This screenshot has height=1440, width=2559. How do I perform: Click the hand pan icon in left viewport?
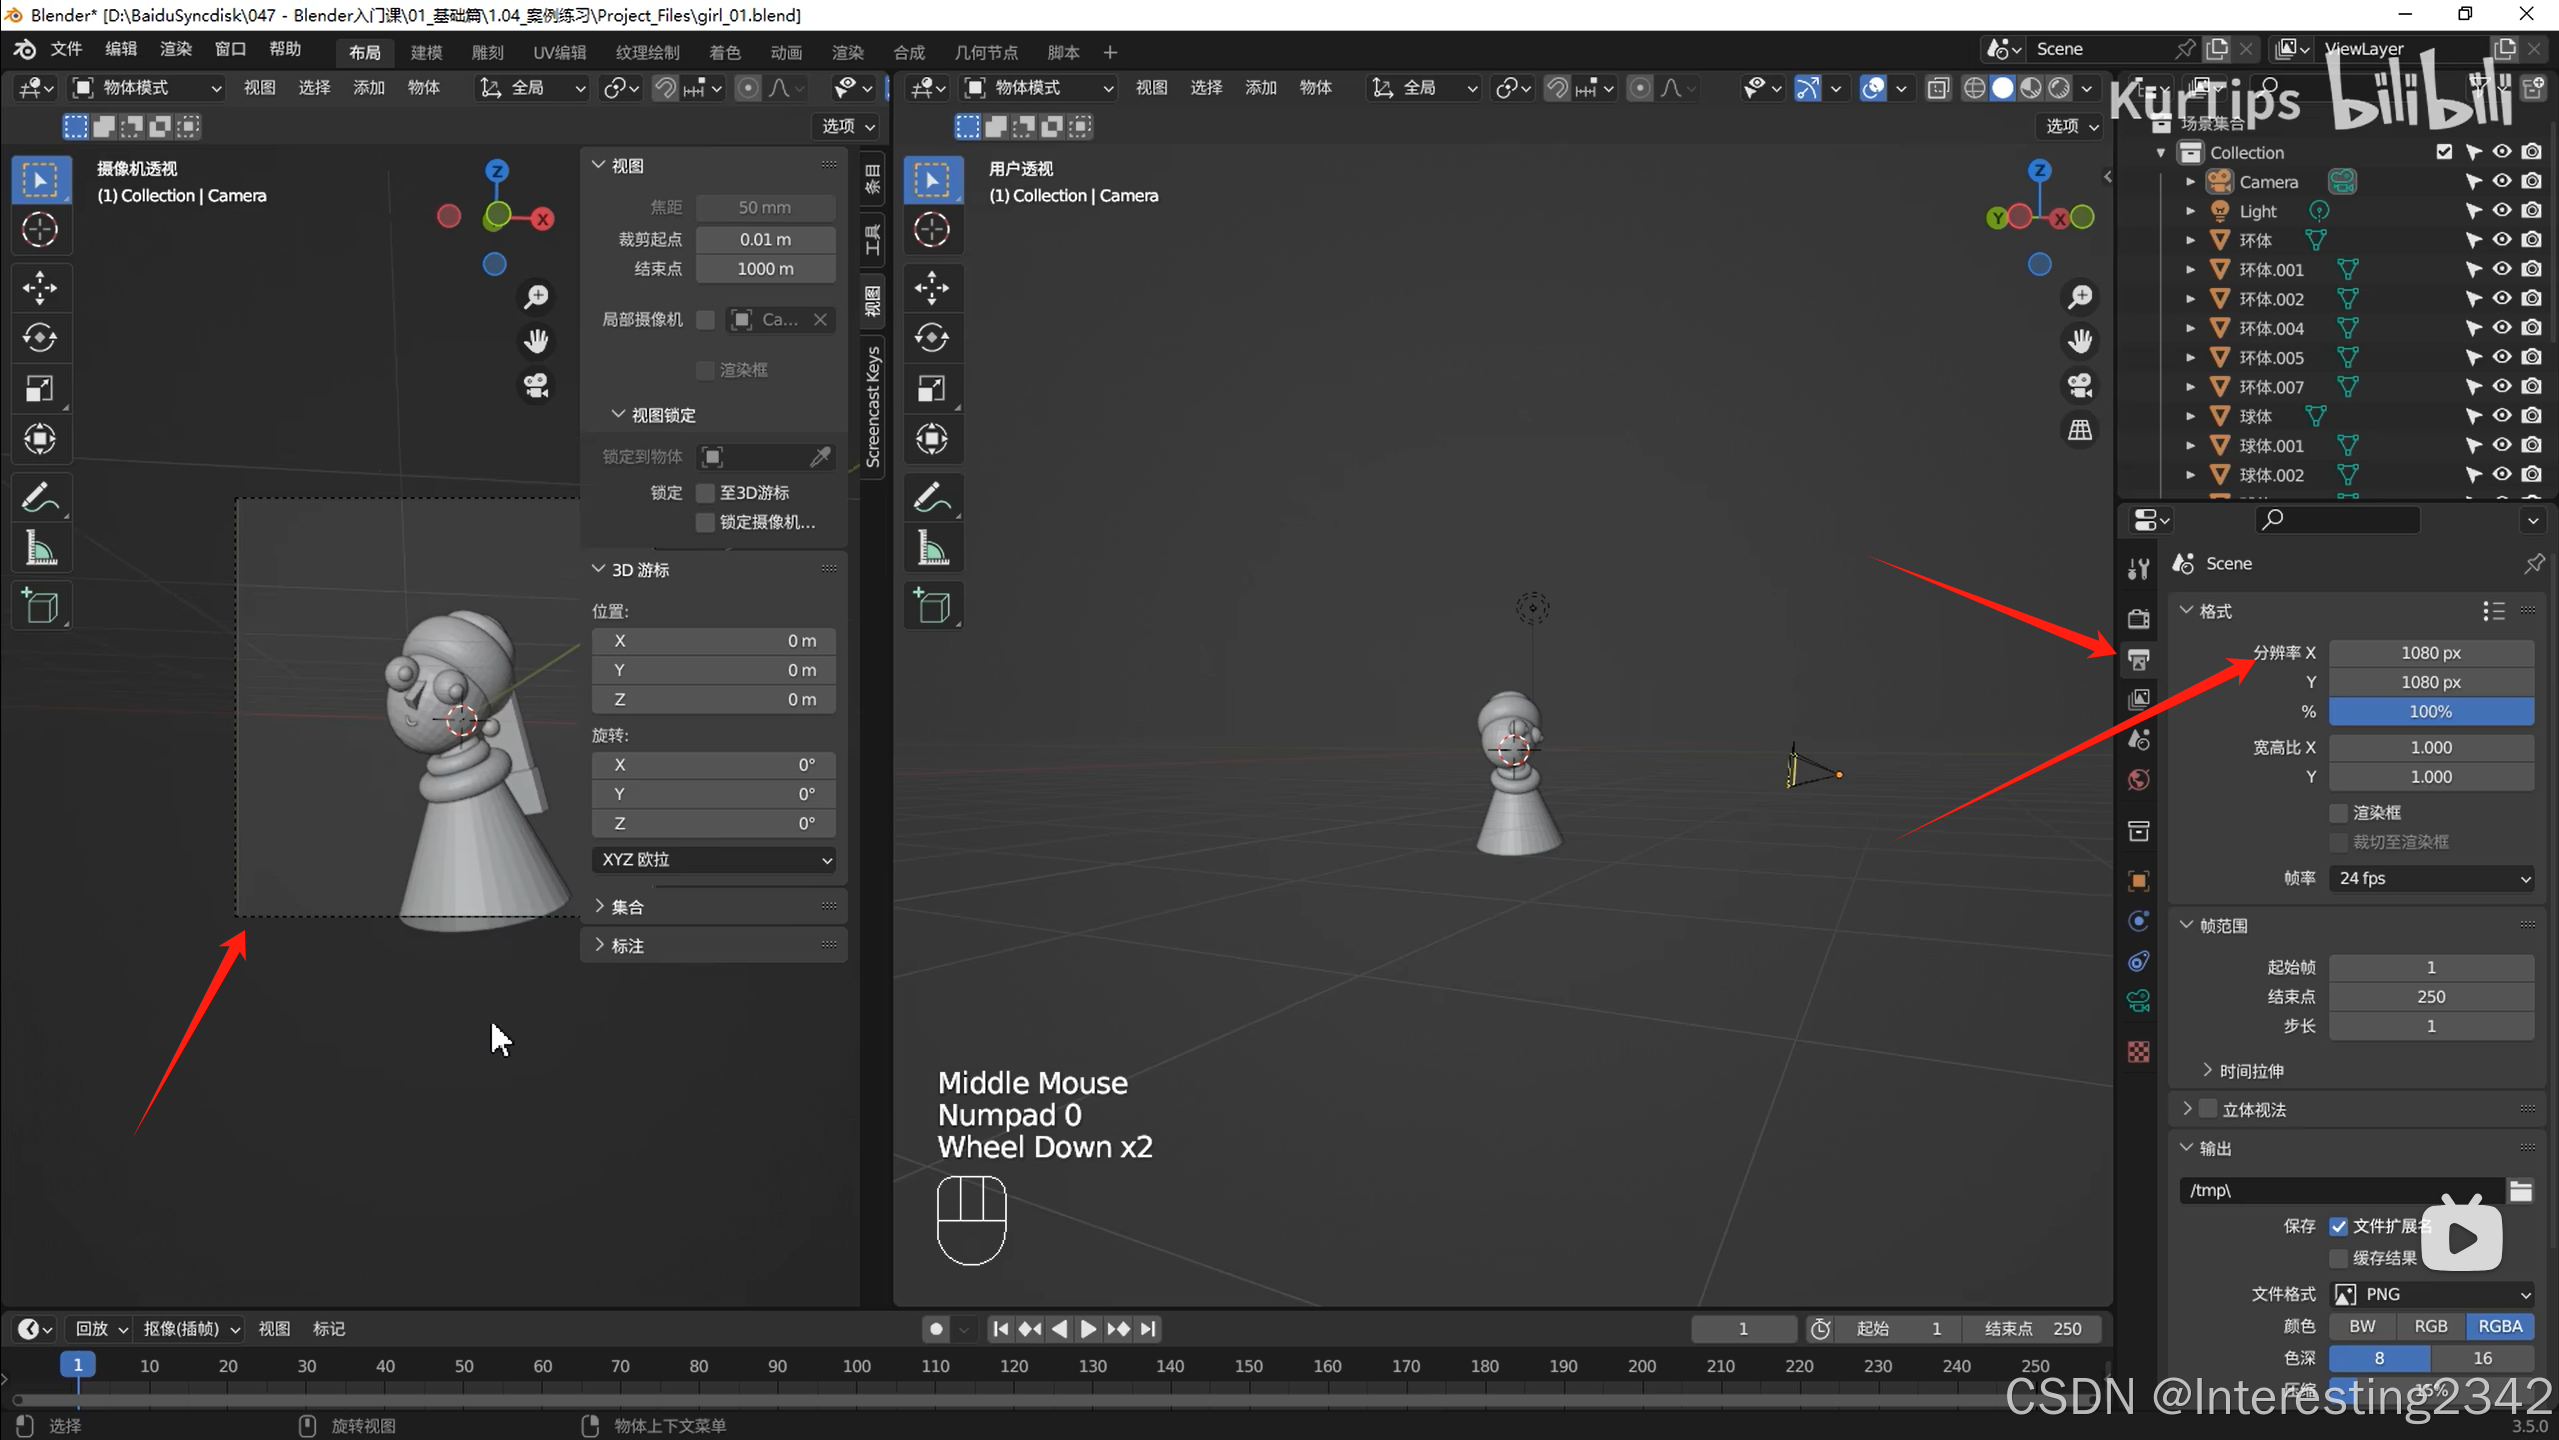coord(537,341)
